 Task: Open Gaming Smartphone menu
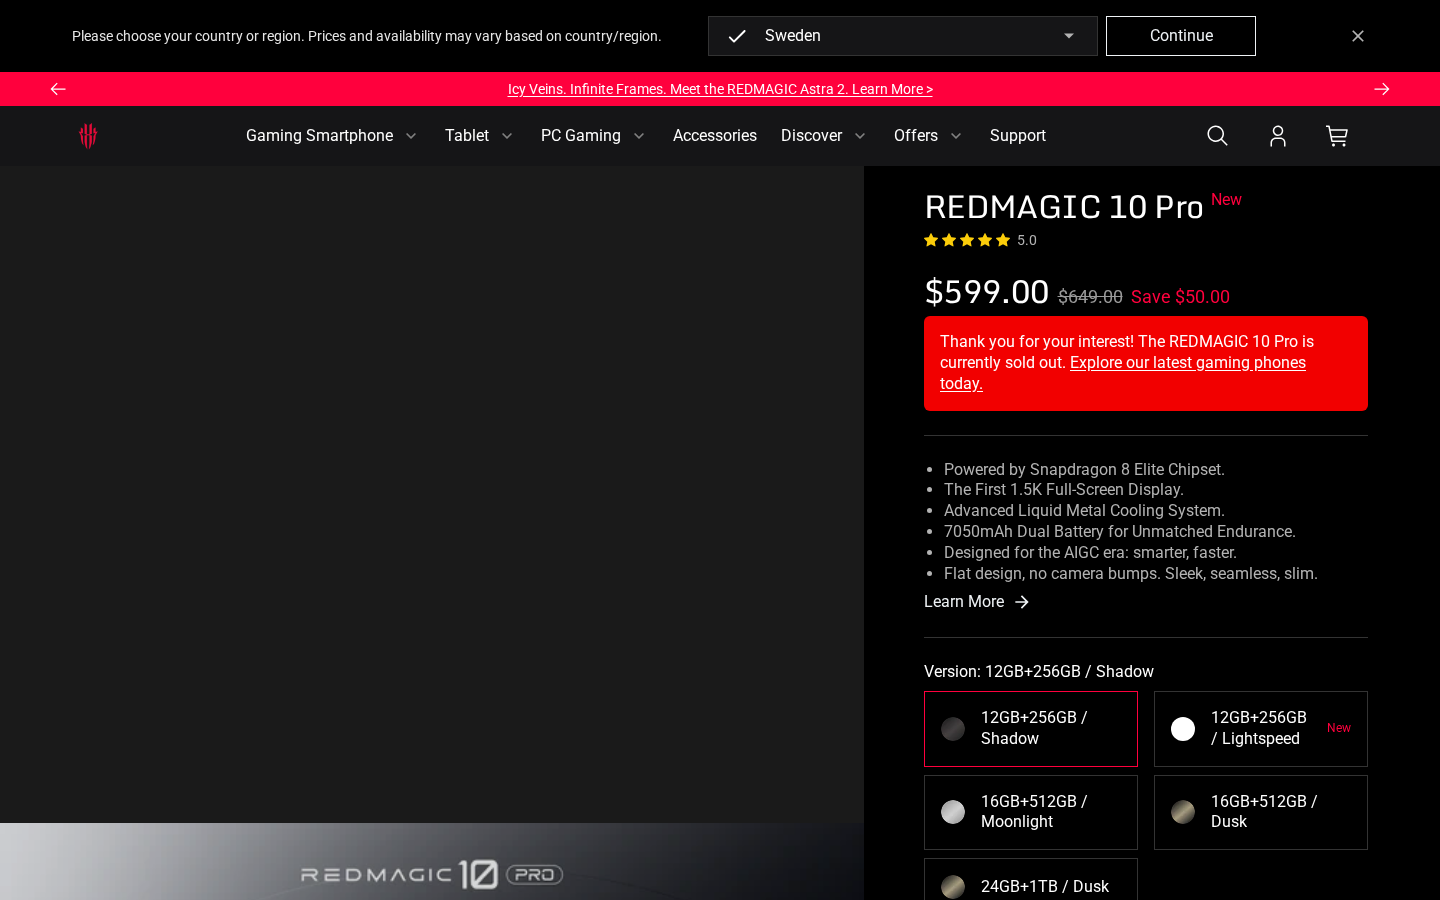click(x=319, y=136)
